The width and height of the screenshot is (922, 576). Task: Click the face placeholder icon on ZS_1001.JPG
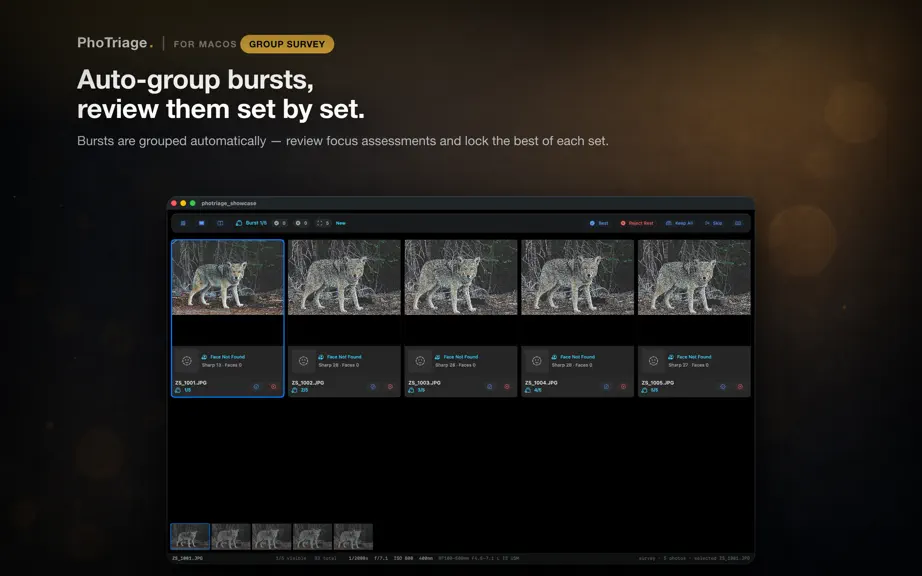(x=187, y=361)
